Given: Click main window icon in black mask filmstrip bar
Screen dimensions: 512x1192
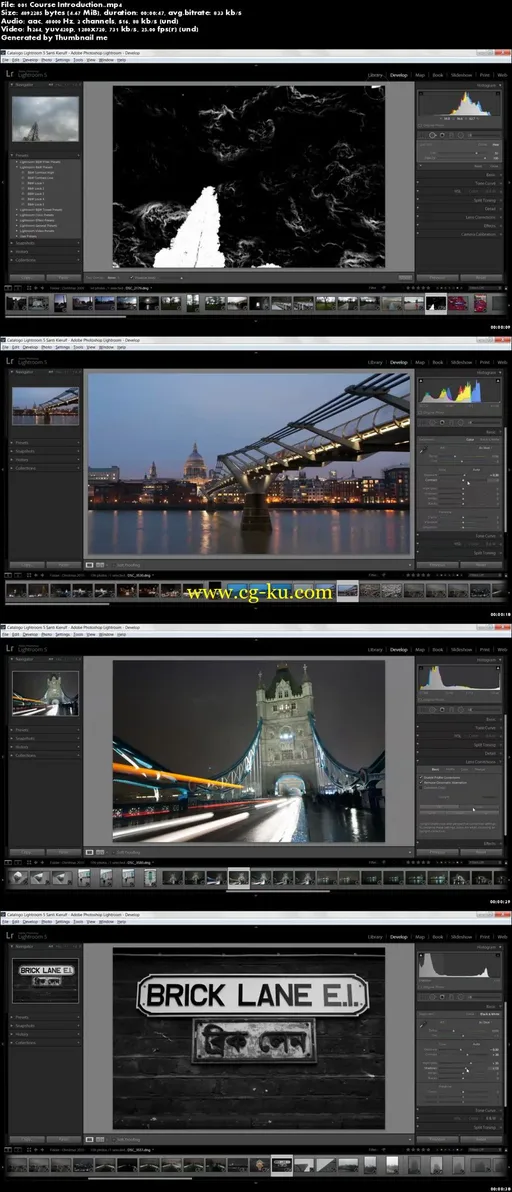Looking at the screenshot, I should tap(8, 288).
